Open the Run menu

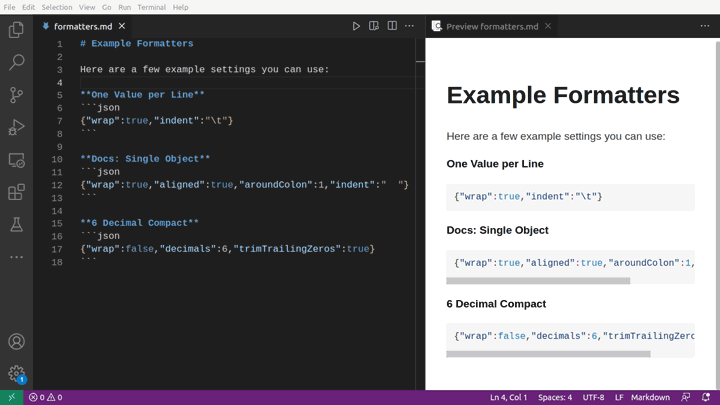pyautogui.click(x=124, y=7)
